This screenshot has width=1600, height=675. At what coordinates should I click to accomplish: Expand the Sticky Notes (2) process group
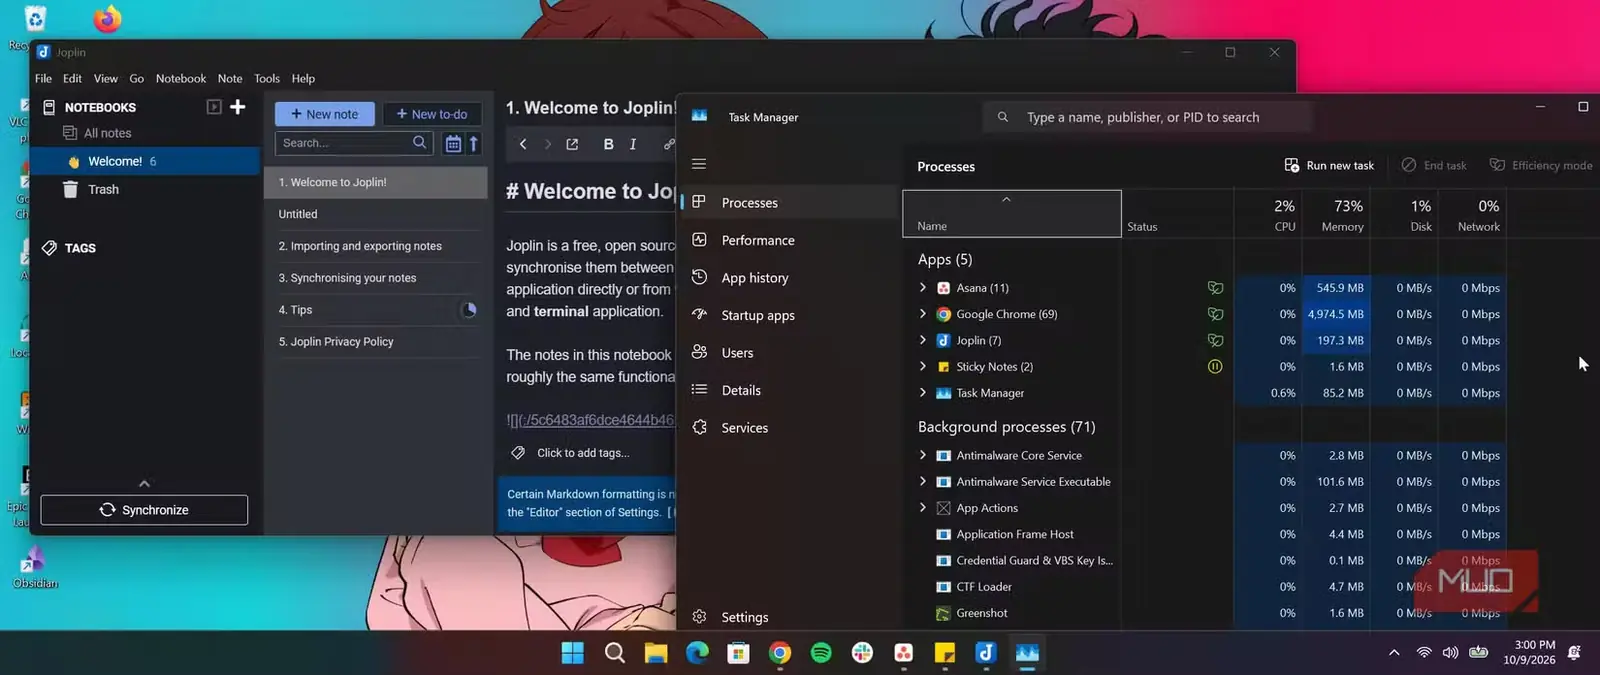[923, 367]
